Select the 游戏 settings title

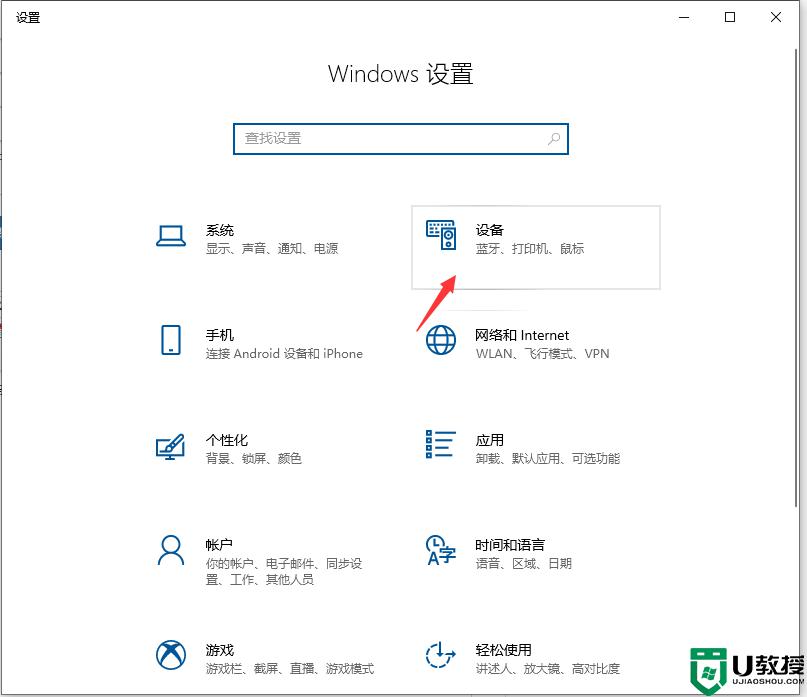pos(220,650)
